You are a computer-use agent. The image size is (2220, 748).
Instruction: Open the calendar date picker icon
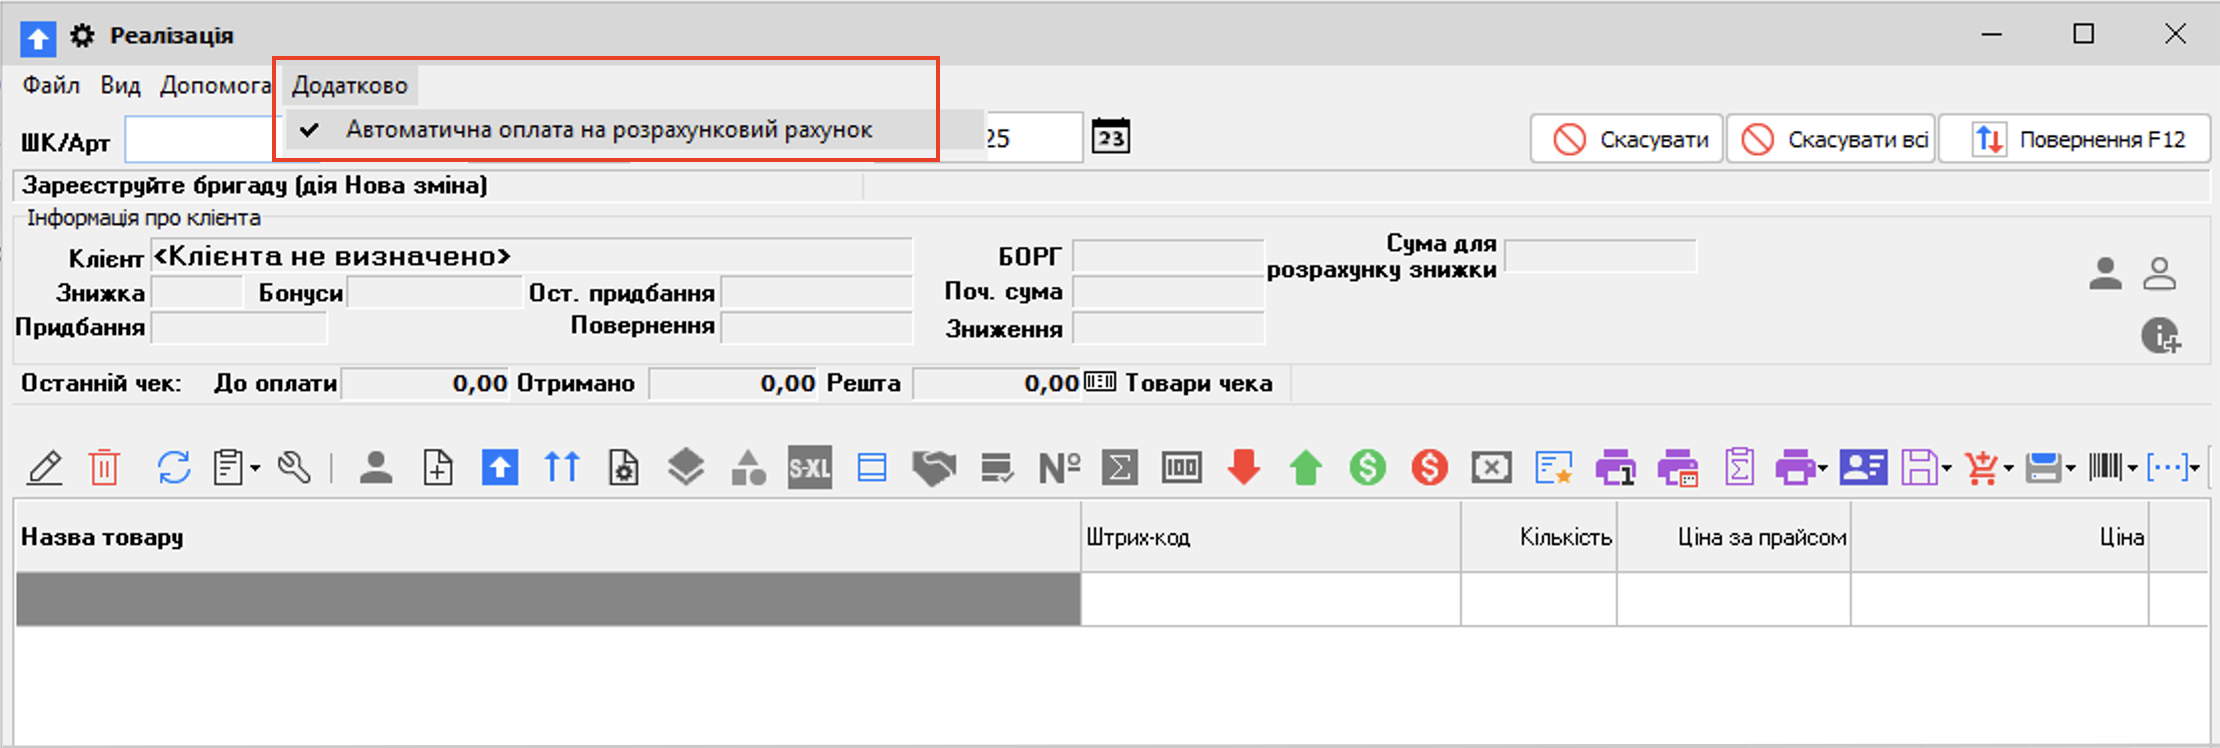[x=1110, y=136]
